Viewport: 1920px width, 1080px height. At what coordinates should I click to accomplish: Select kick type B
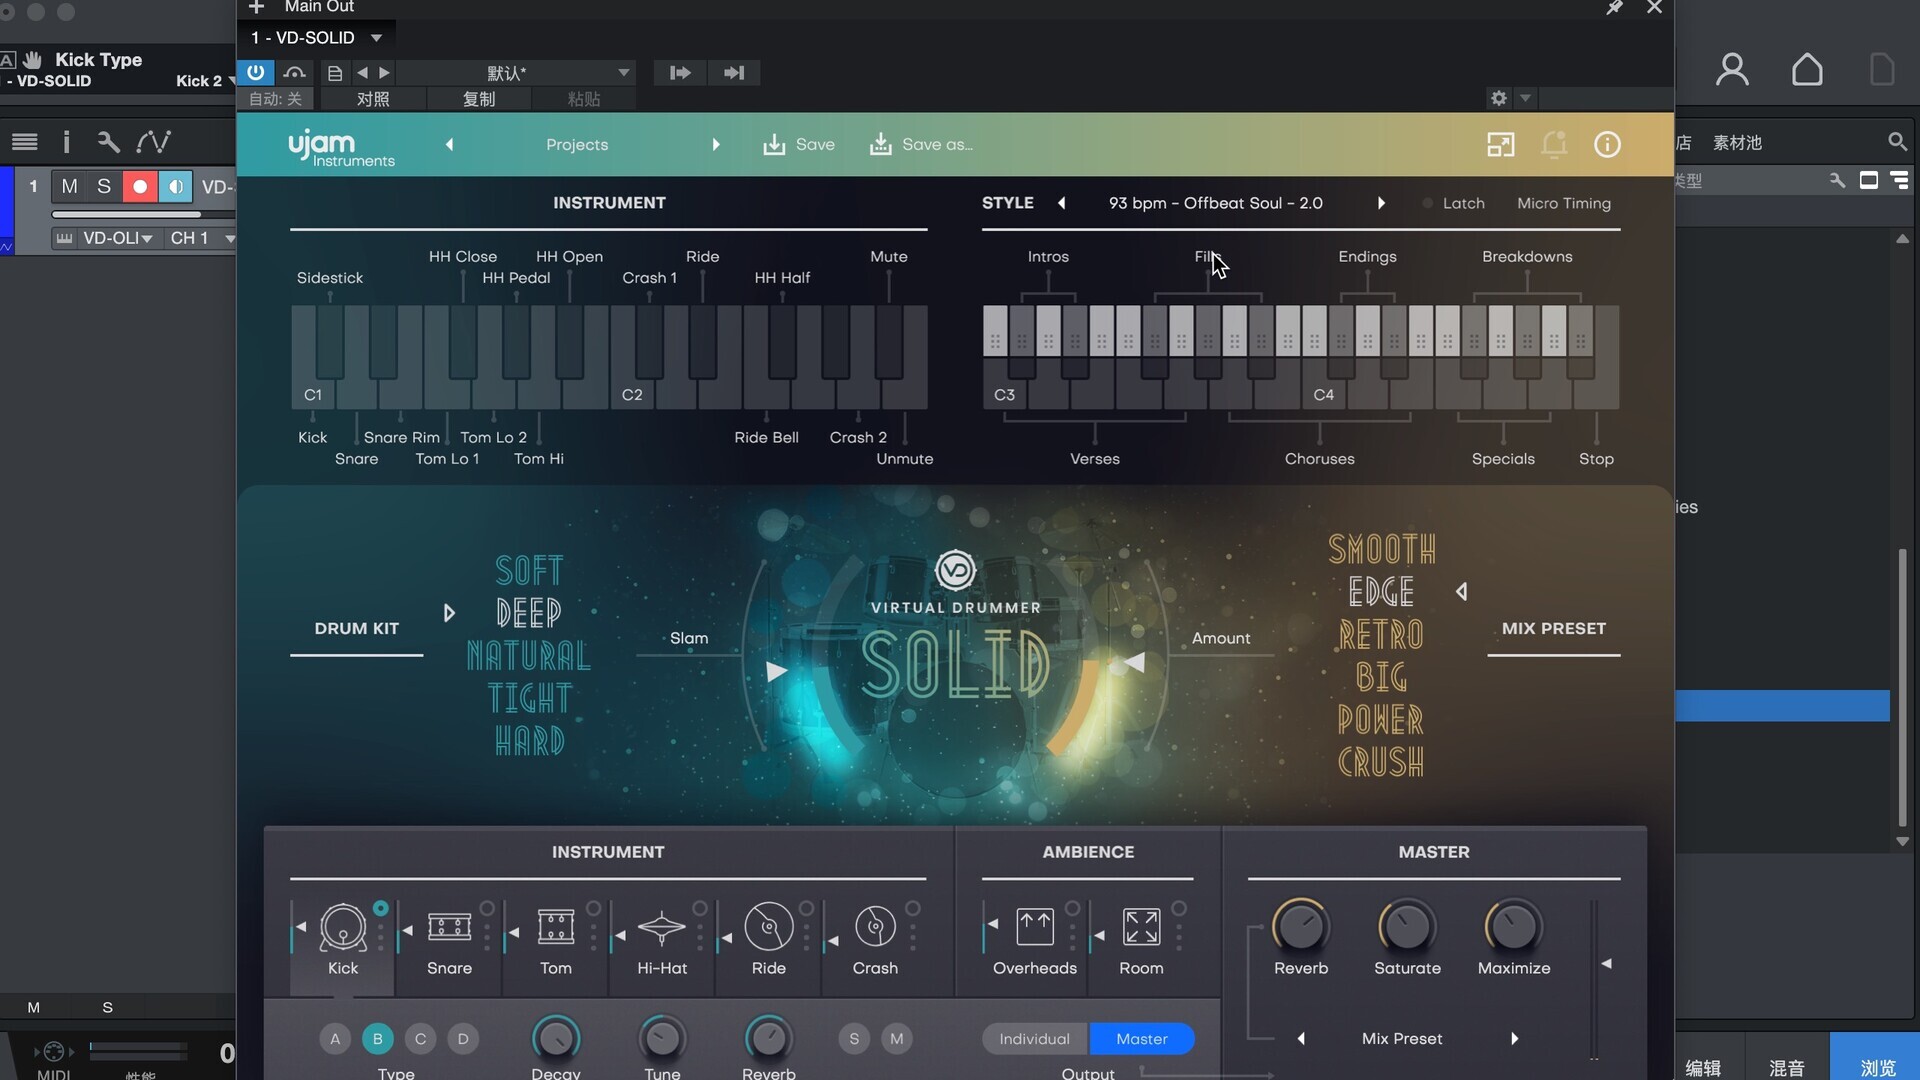[378, 1039]
